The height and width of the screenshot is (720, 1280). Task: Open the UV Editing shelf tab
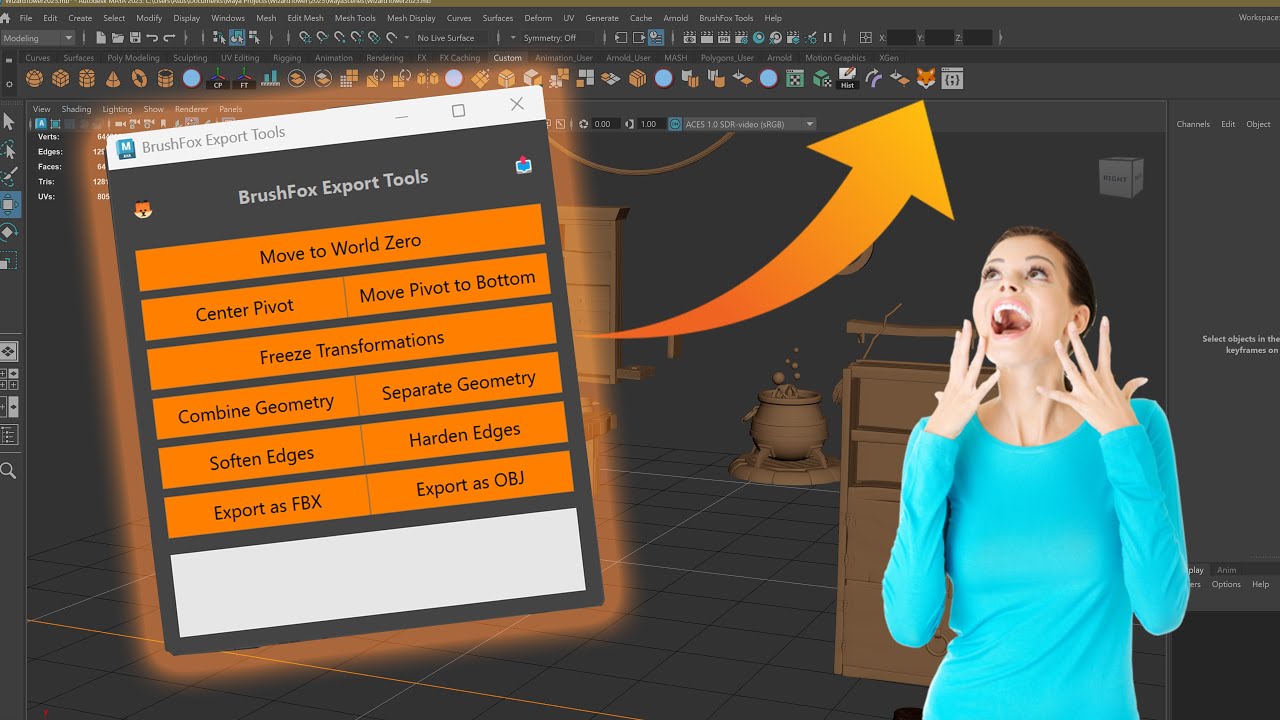(240, 57)
